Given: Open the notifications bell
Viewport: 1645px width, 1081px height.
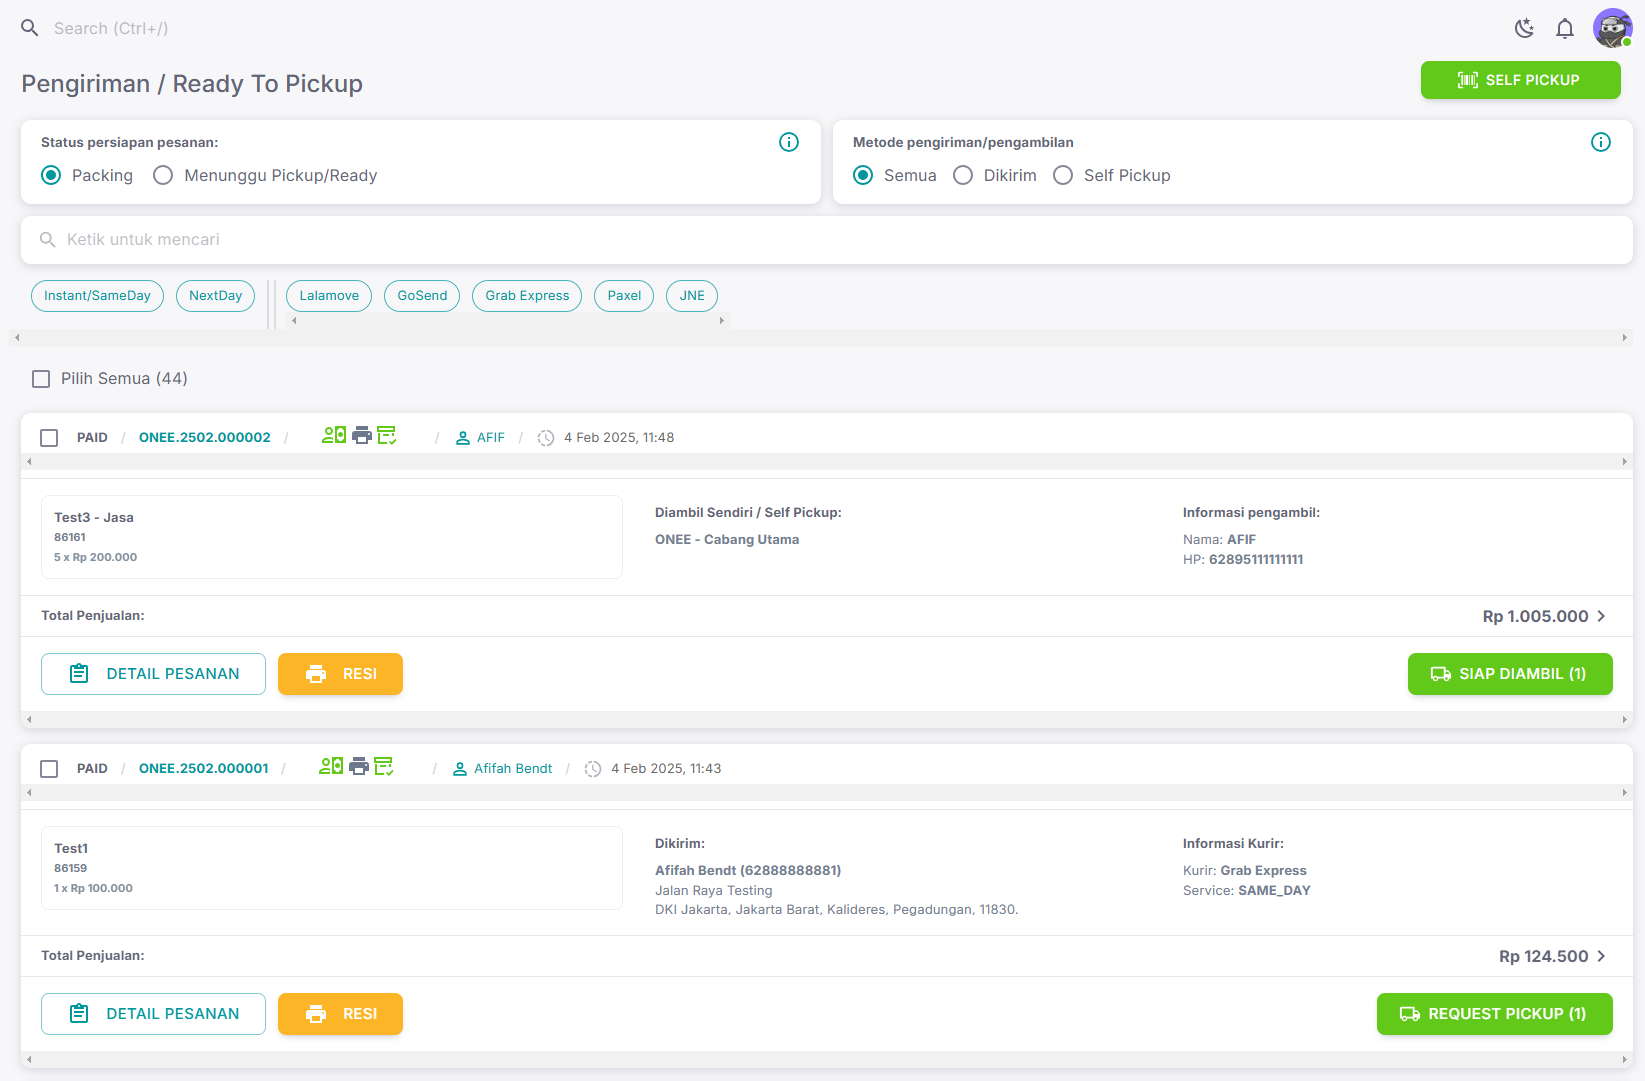Looking at the screenshot, I should tap(1565, 28).
